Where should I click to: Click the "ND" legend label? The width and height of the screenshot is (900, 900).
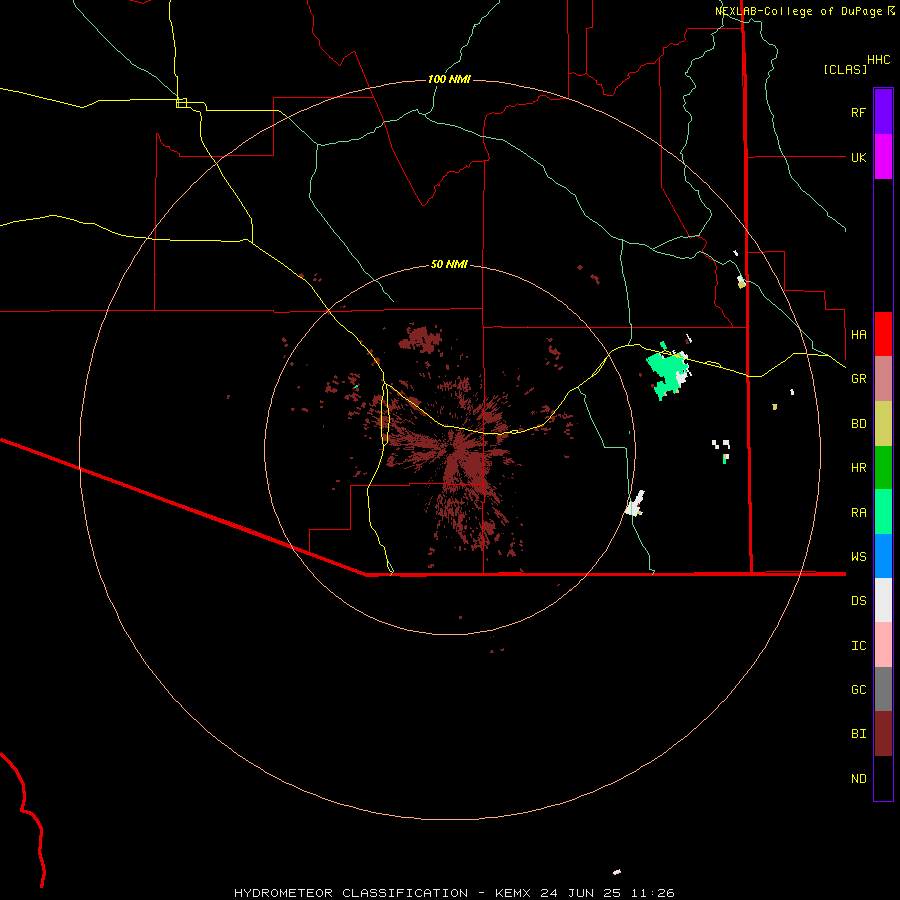pyautogui.click(x=858, y=778)
